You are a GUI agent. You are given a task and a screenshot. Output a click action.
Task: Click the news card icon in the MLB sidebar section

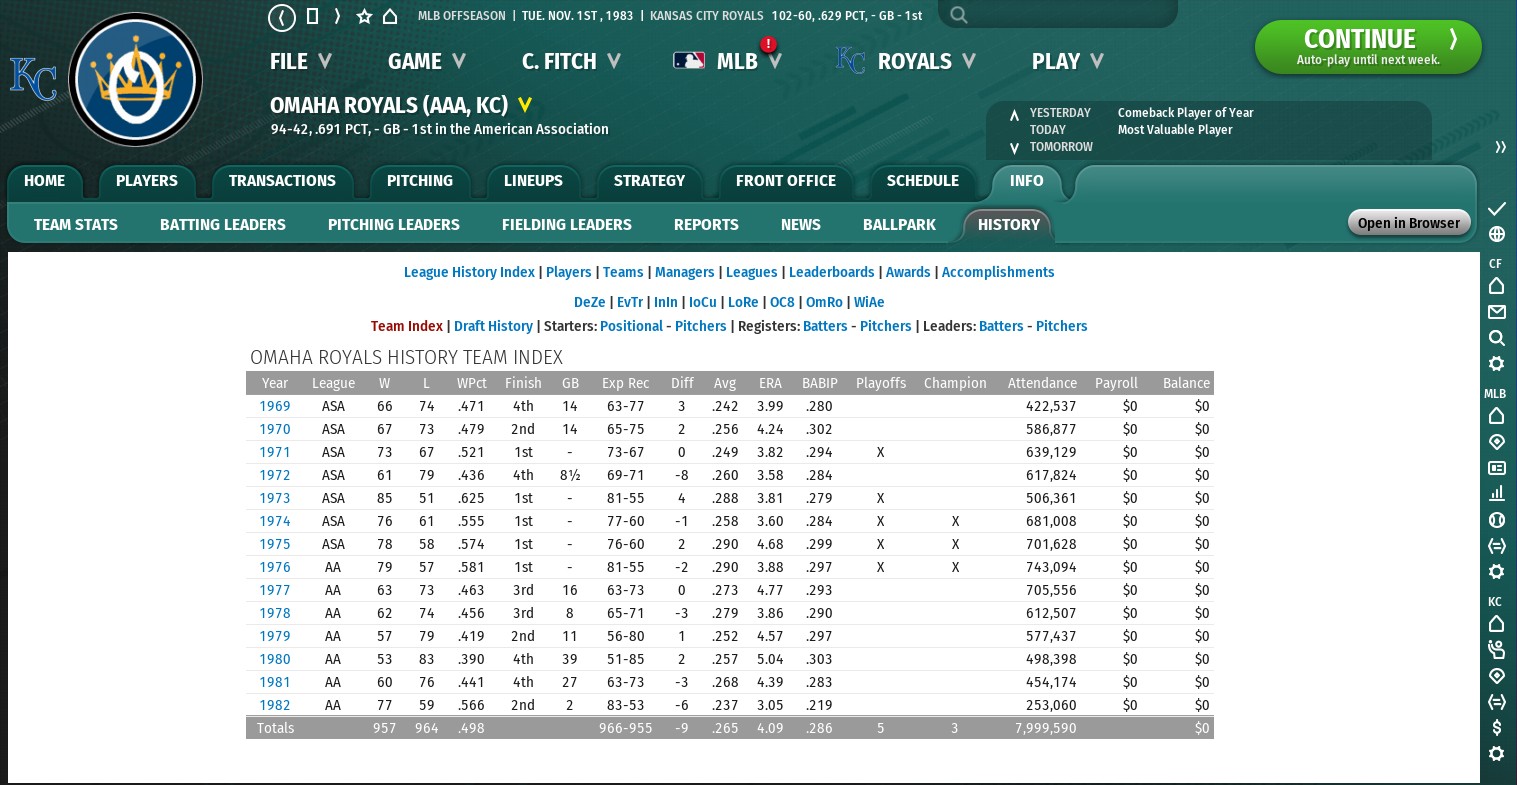click(1496, 468)
